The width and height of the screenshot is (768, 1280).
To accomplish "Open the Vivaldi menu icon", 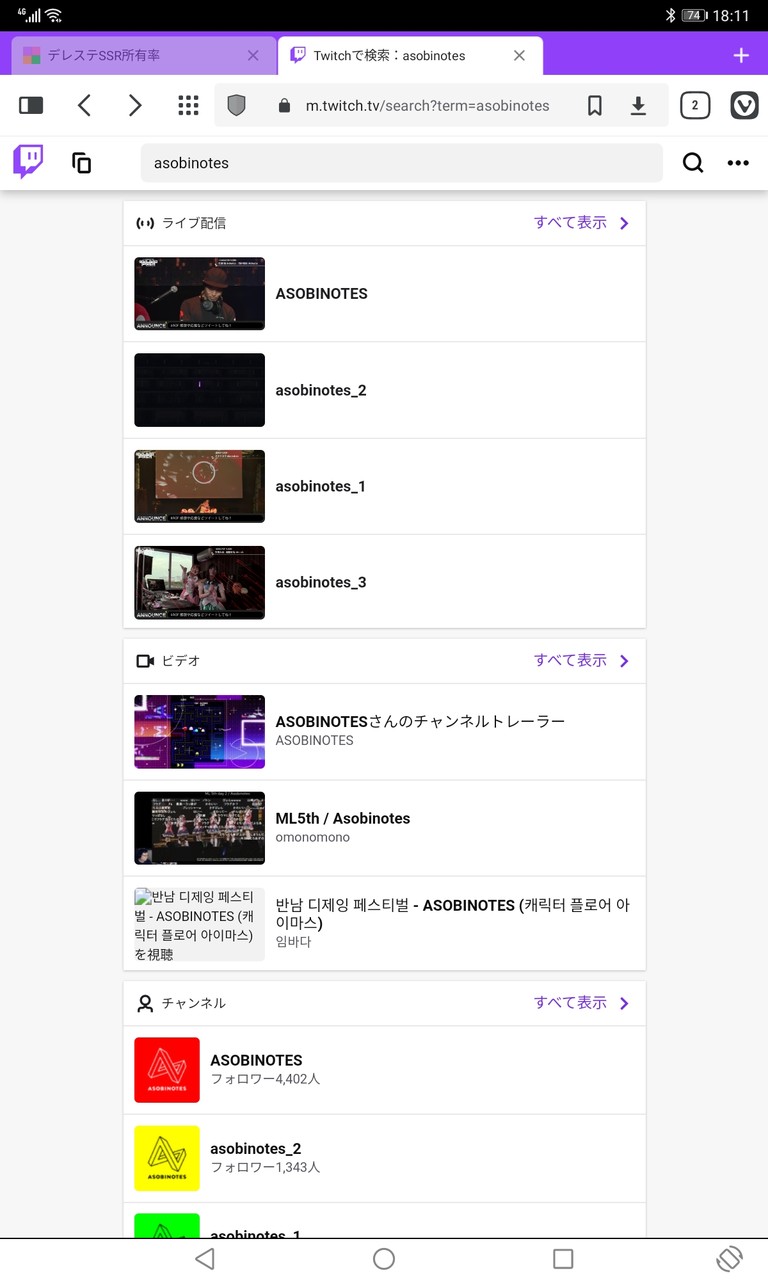I will click(744, 105).
